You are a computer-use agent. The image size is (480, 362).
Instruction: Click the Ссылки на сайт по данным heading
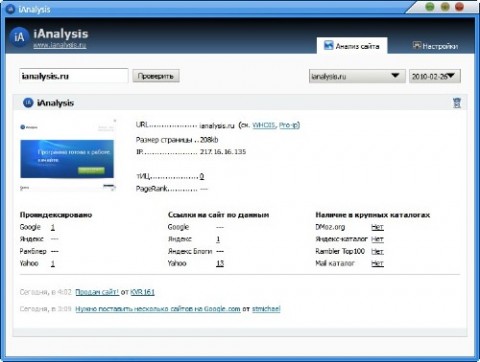tap(218, 215)
